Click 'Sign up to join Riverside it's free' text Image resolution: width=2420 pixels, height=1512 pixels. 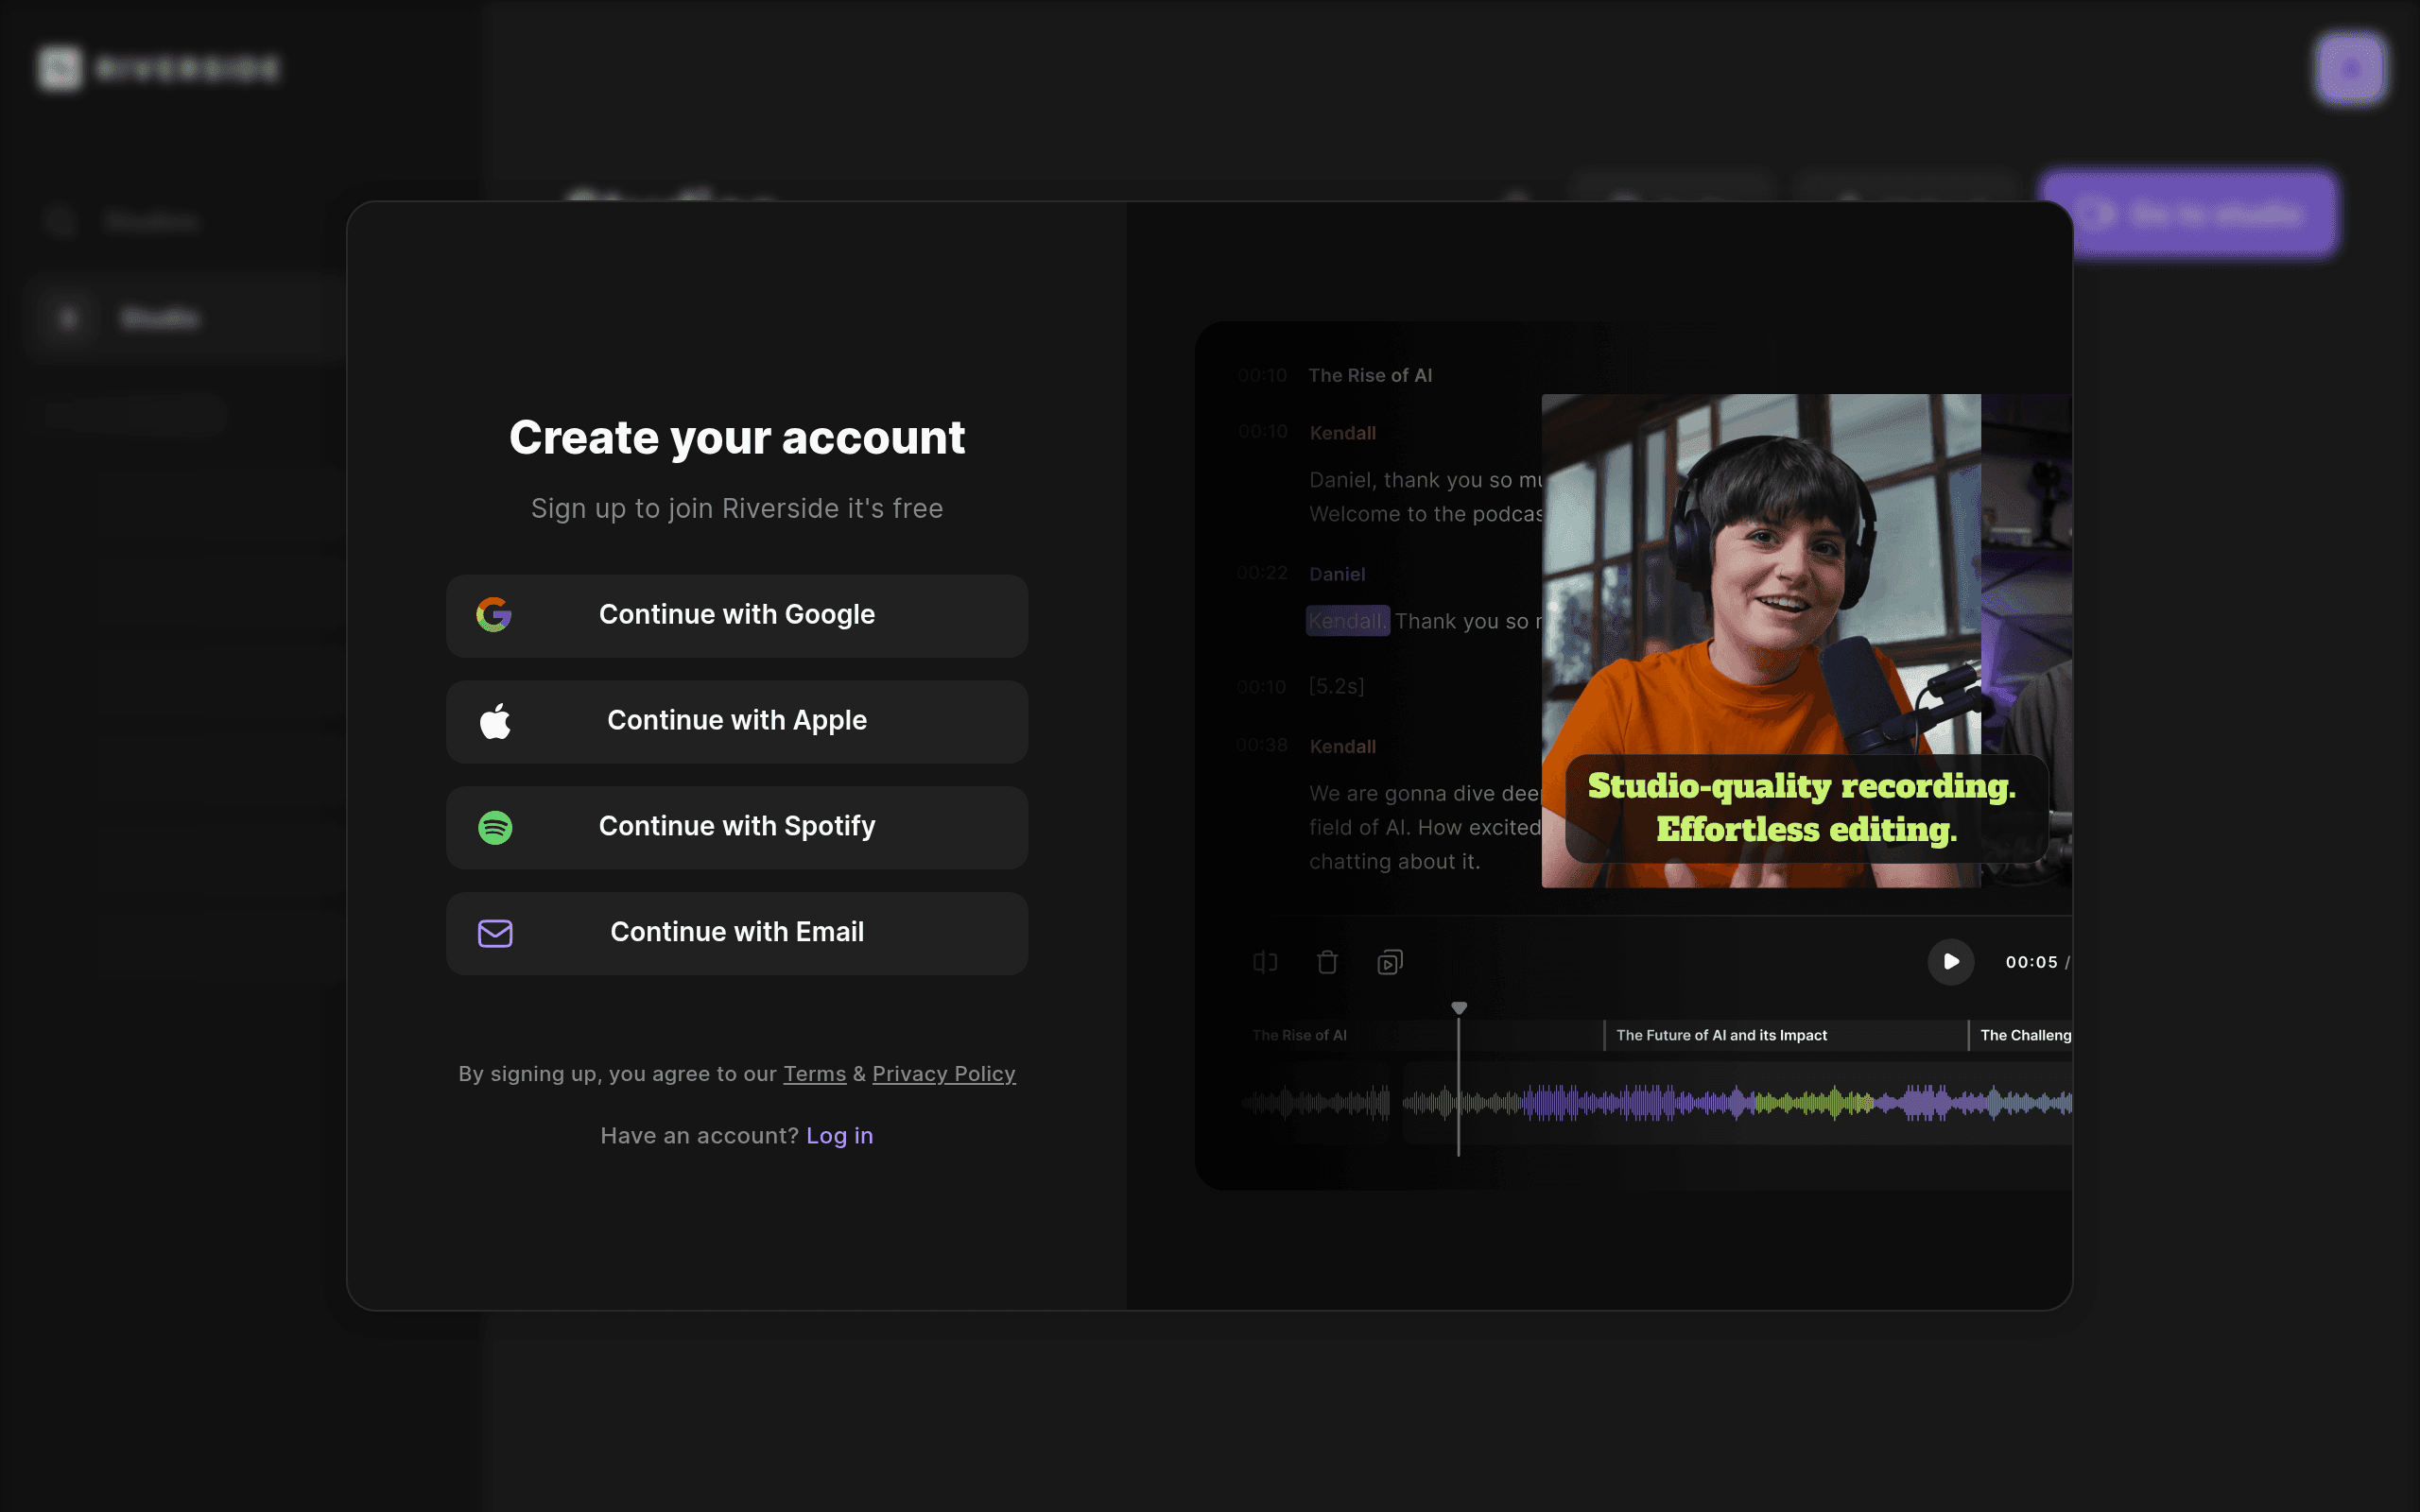[x=737, y=509]
